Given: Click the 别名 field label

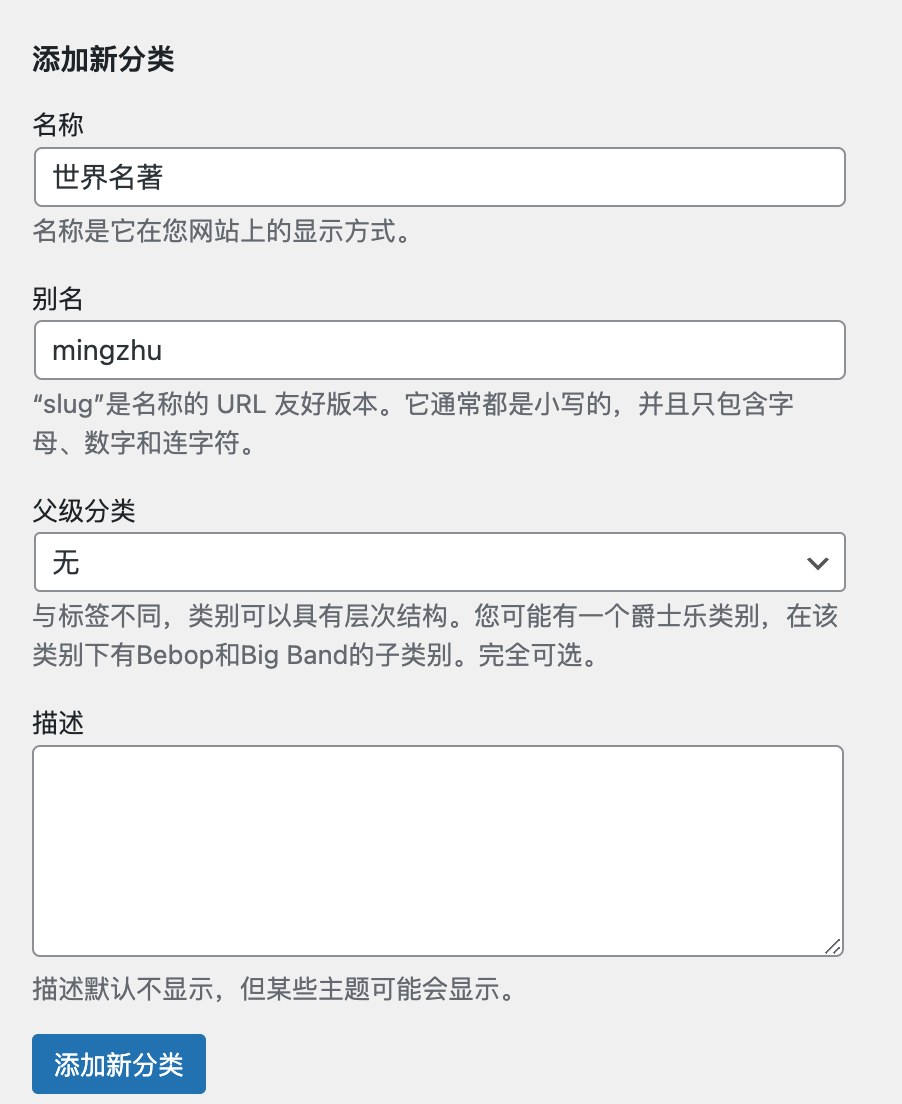Looking at the screenshot, I should (x=58, y=299).
